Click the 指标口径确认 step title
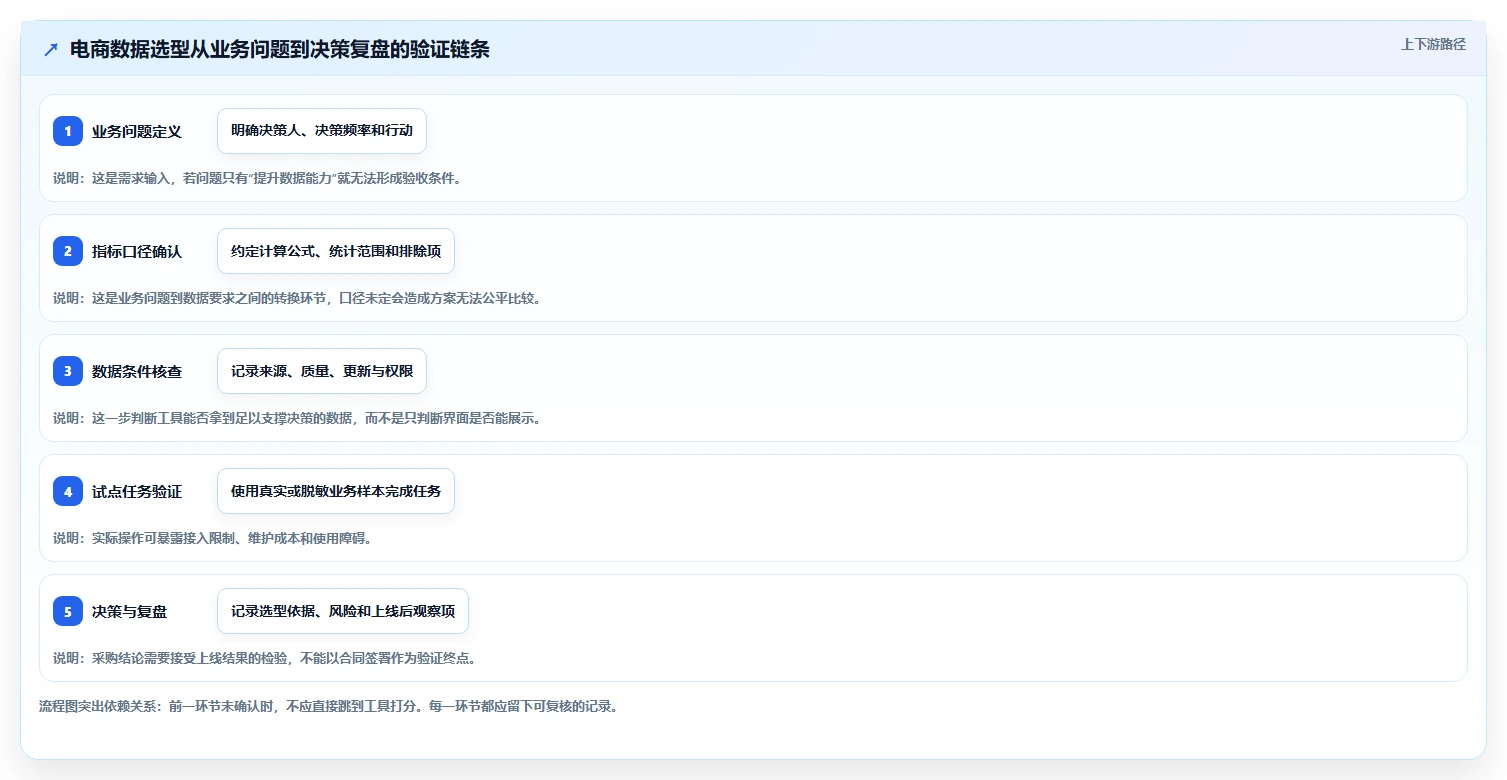1507x780 pixels. [x=137, y=252]
